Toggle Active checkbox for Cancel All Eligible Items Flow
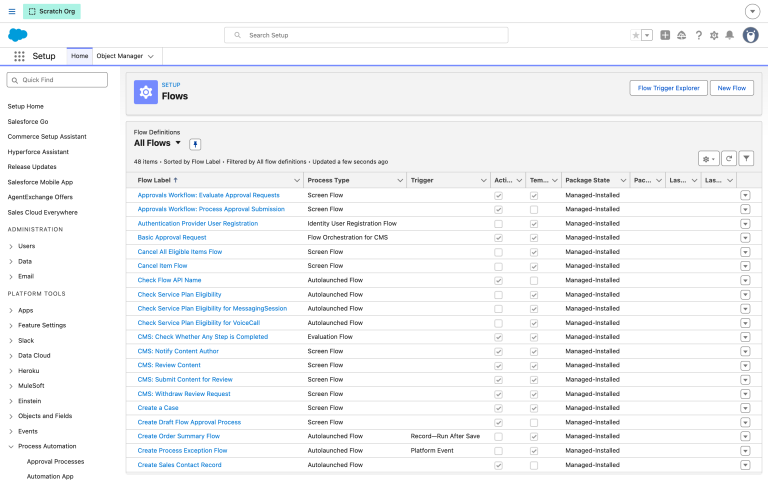The height and width of the screenshot is (480, 768). (x=498, y=252)
